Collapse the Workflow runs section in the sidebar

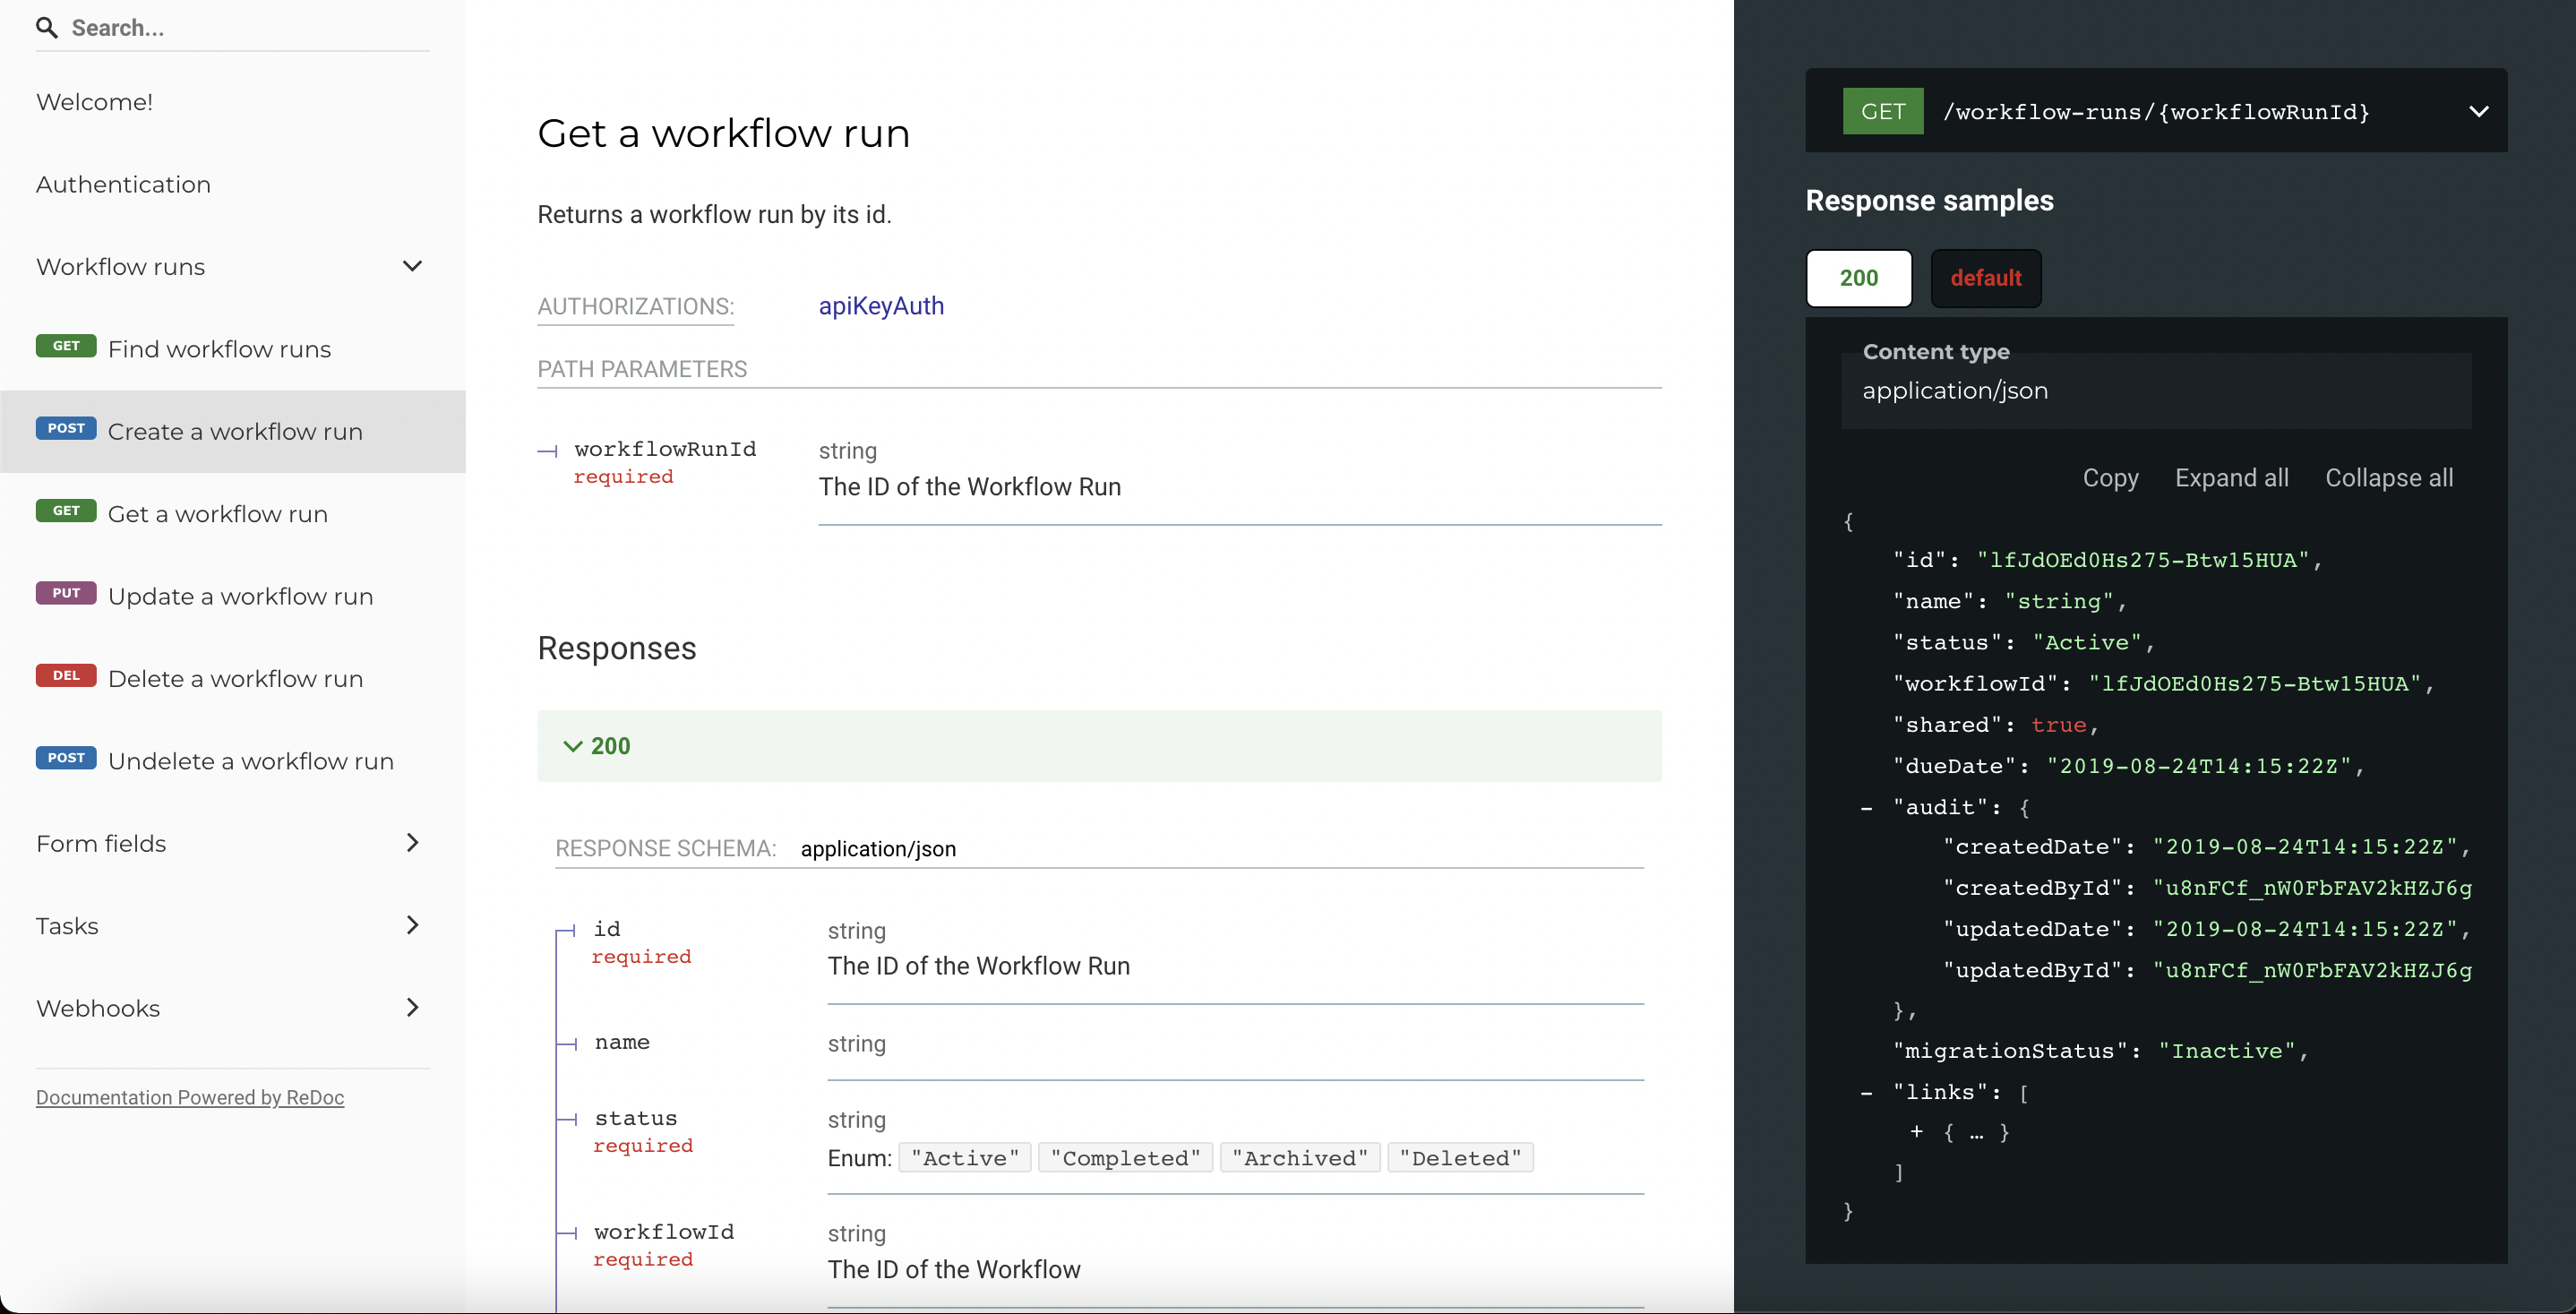pos(412,266)
